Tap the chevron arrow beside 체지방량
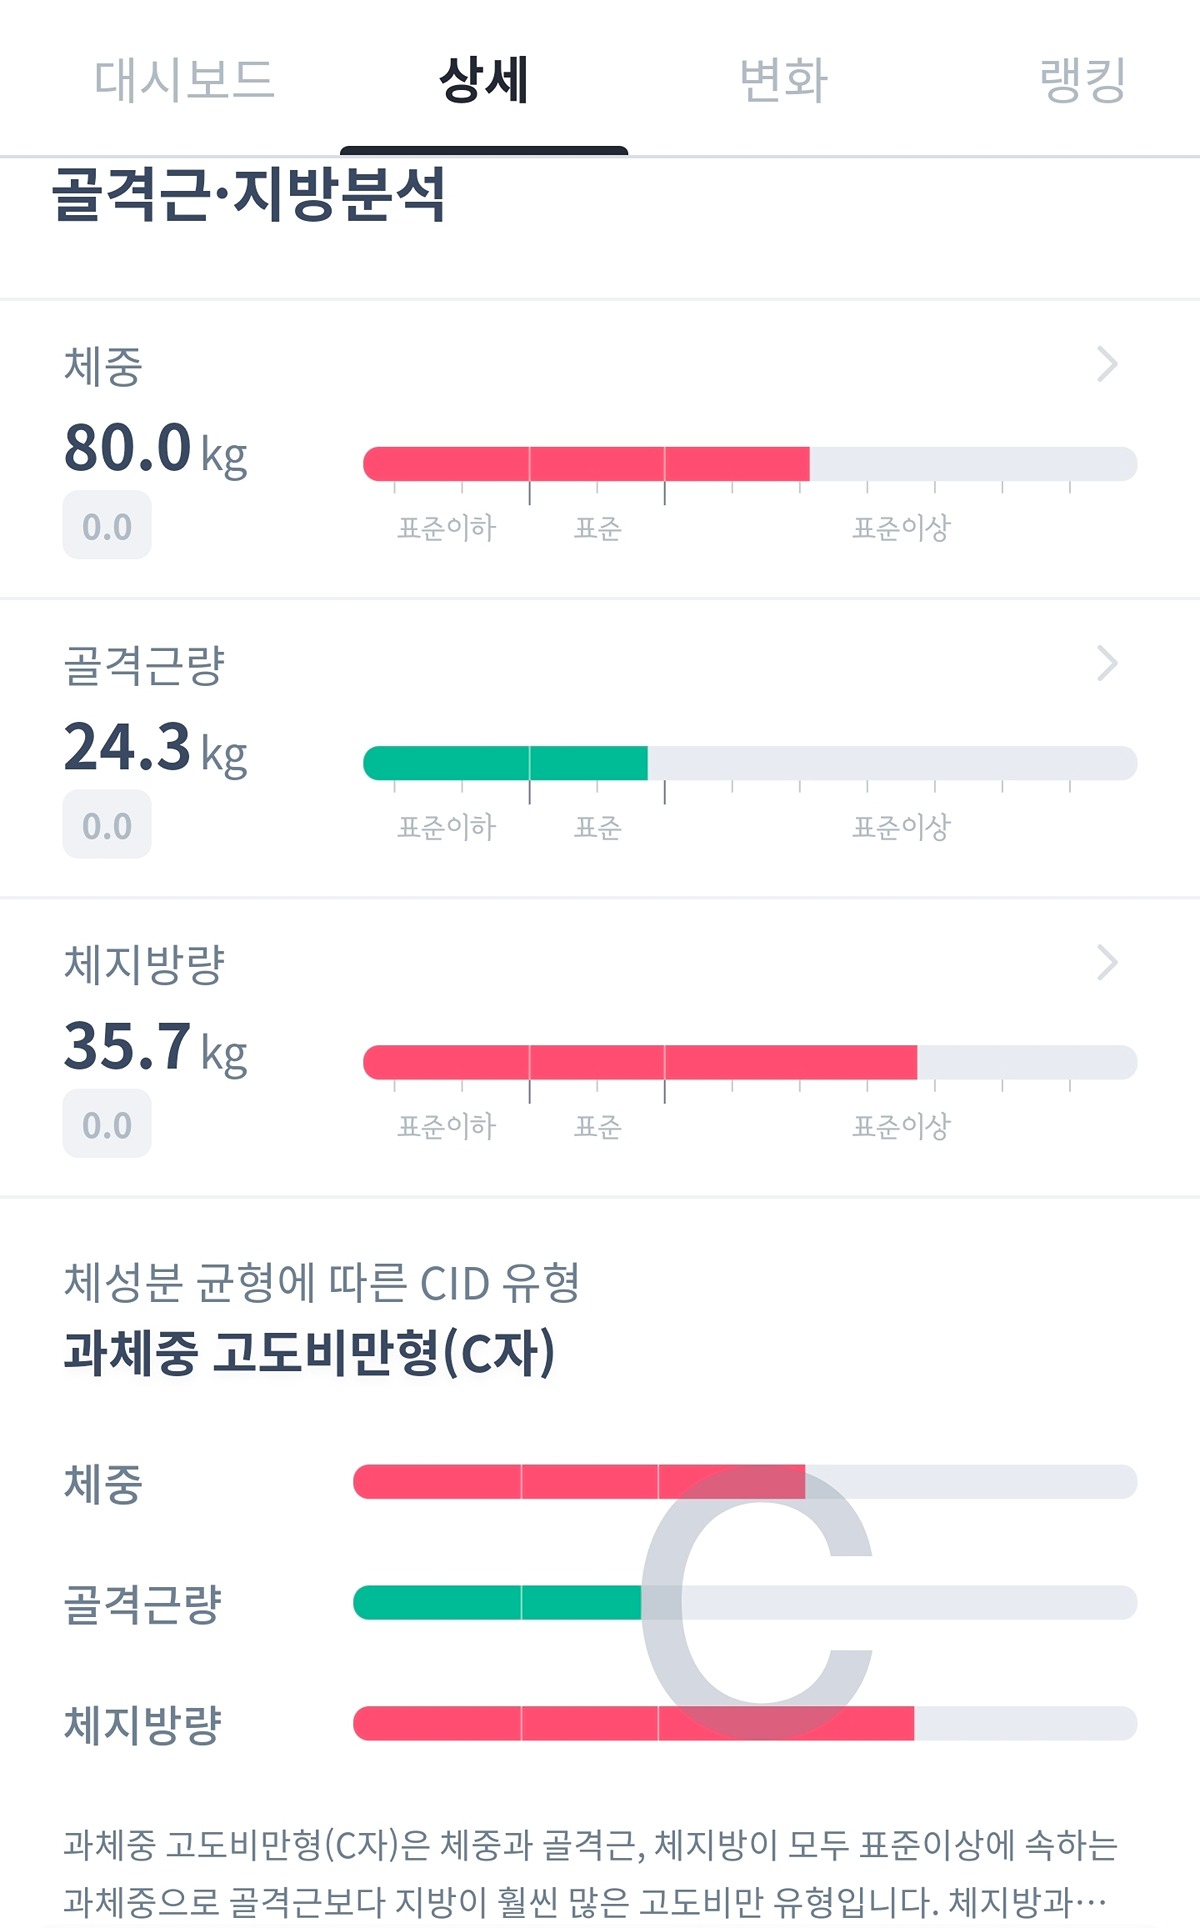Viewport: 1200px width, 1928px height. coord(1107,962)
